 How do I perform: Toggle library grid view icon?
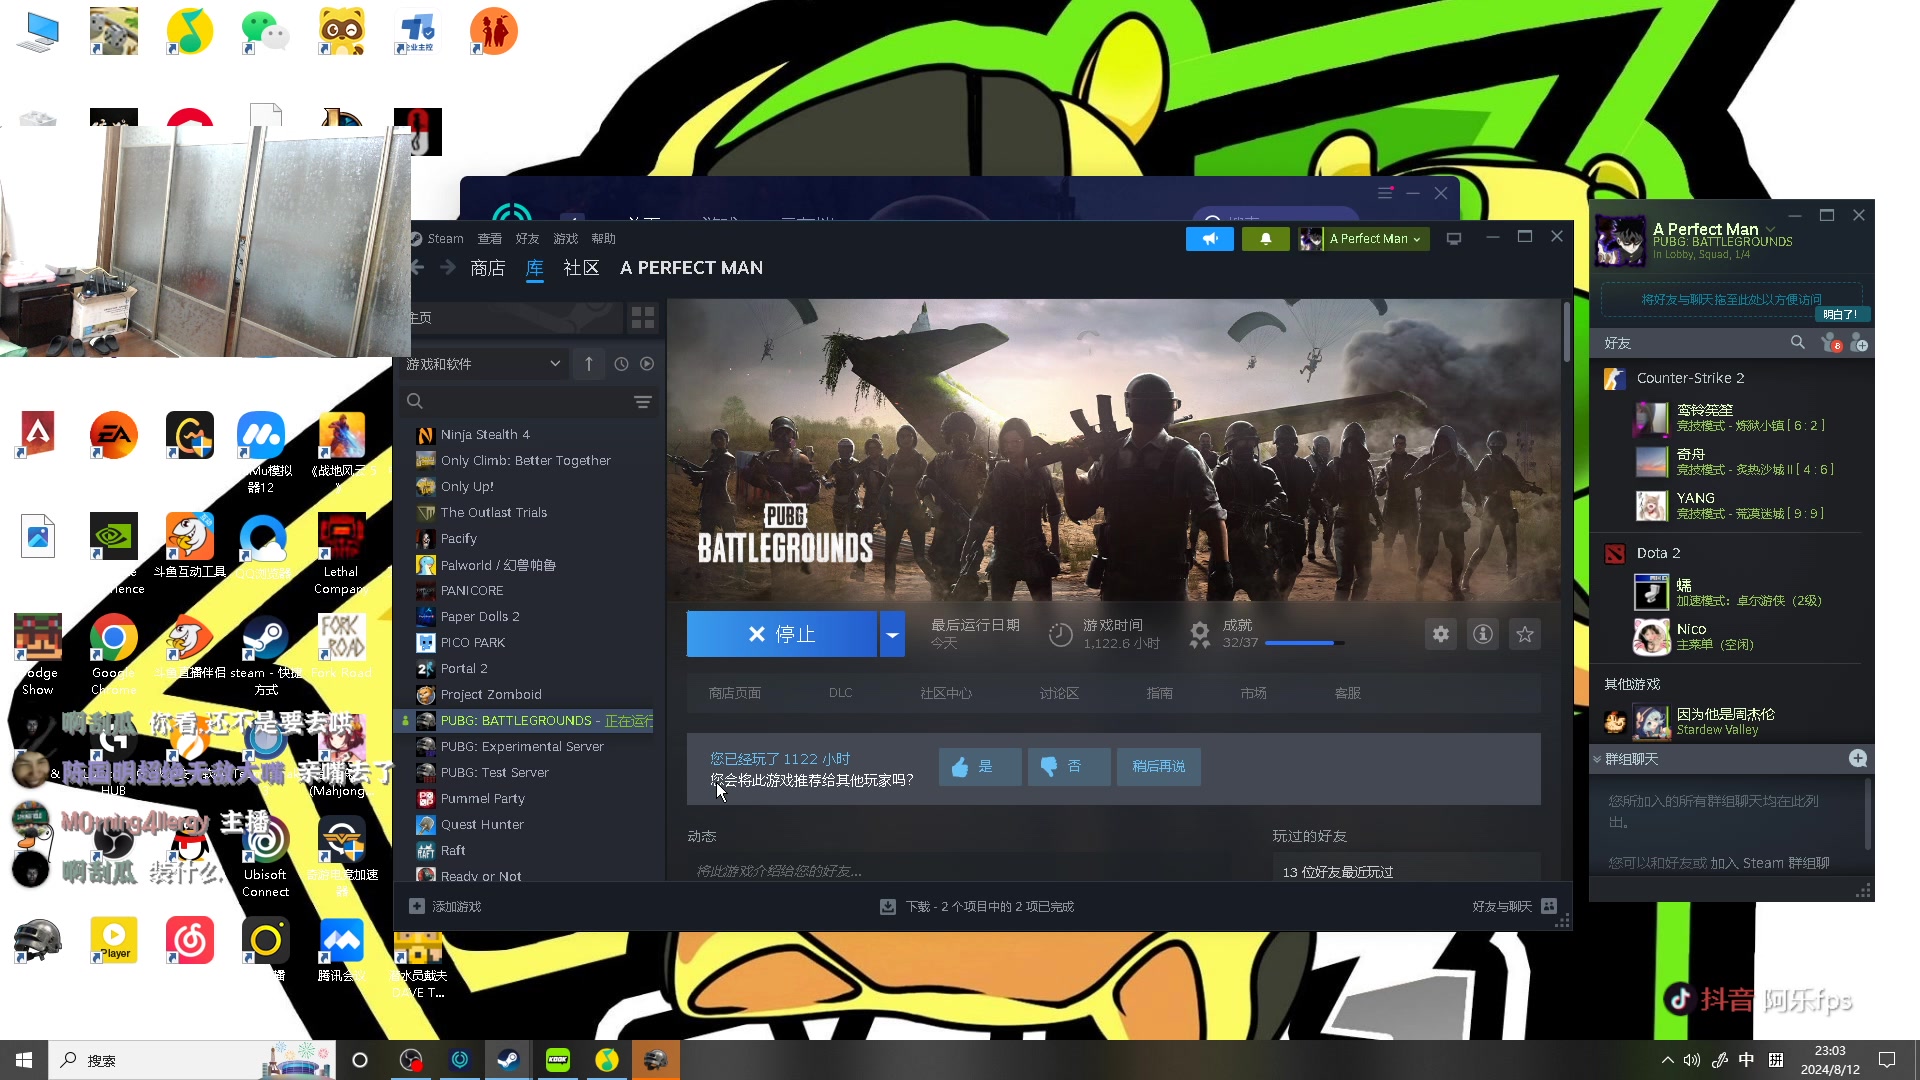[643, 318]
